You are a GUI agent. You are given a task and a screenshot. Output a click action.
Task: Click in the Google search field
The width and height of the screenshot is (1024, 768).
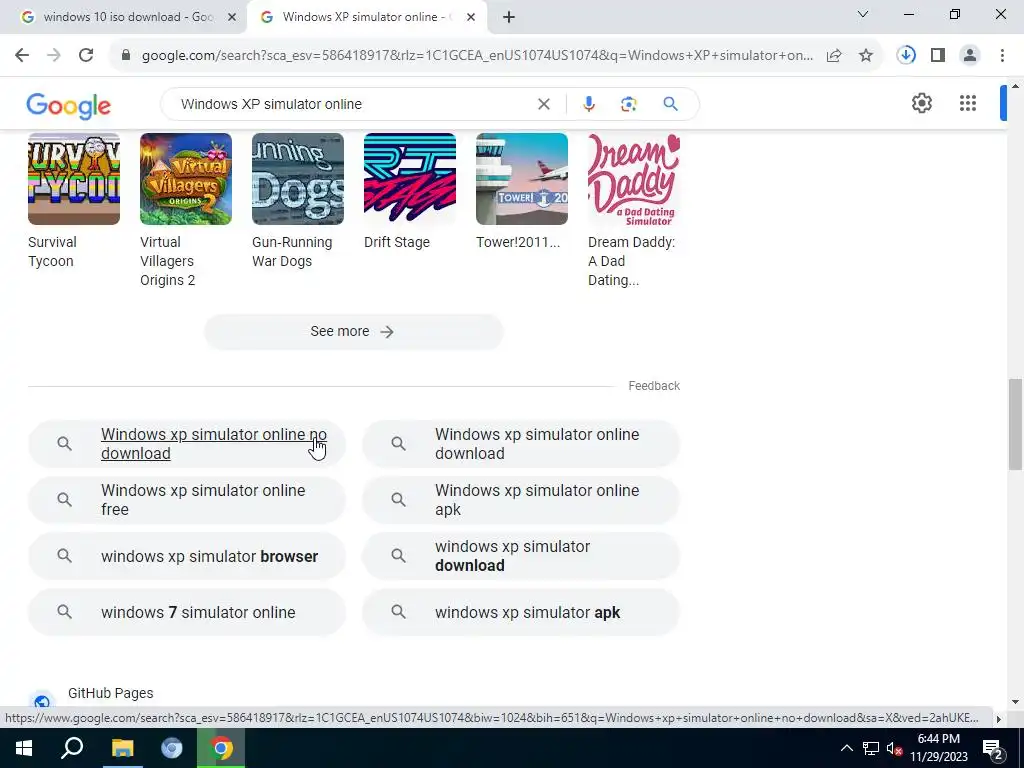[x=353, y=104]
